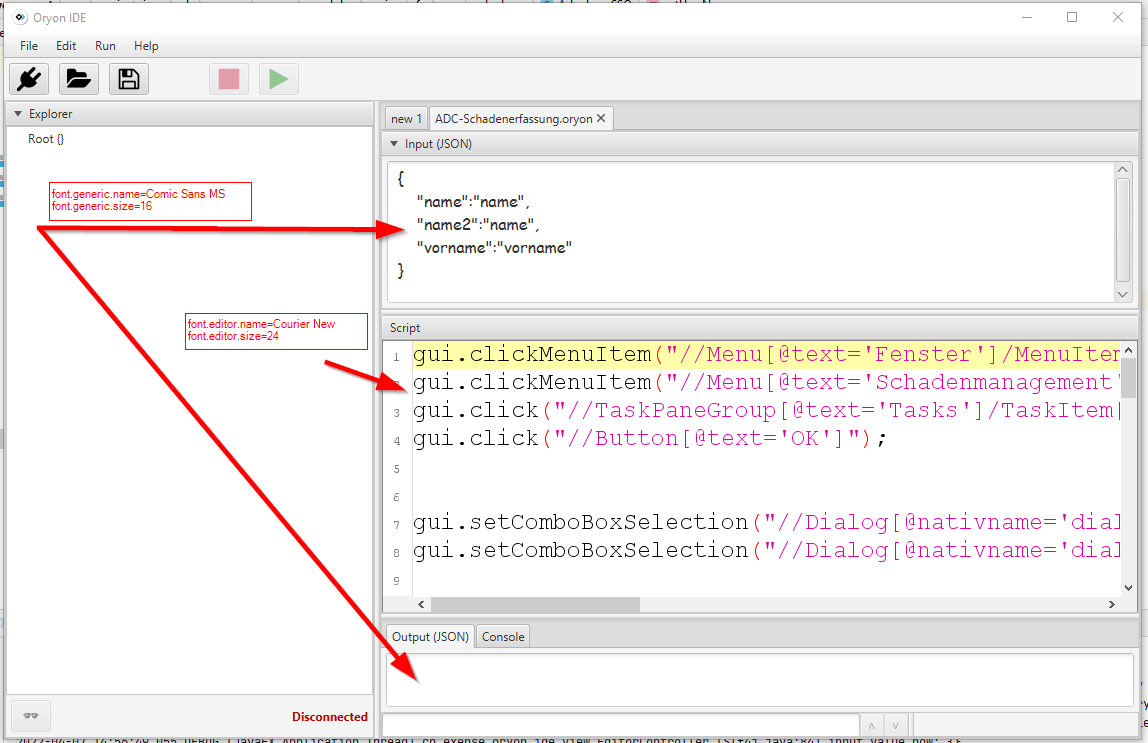Switch to the new 1 tab
The width and height of the screenshot is (1148, 743).
pyautogui.click(x=406, y=118)
